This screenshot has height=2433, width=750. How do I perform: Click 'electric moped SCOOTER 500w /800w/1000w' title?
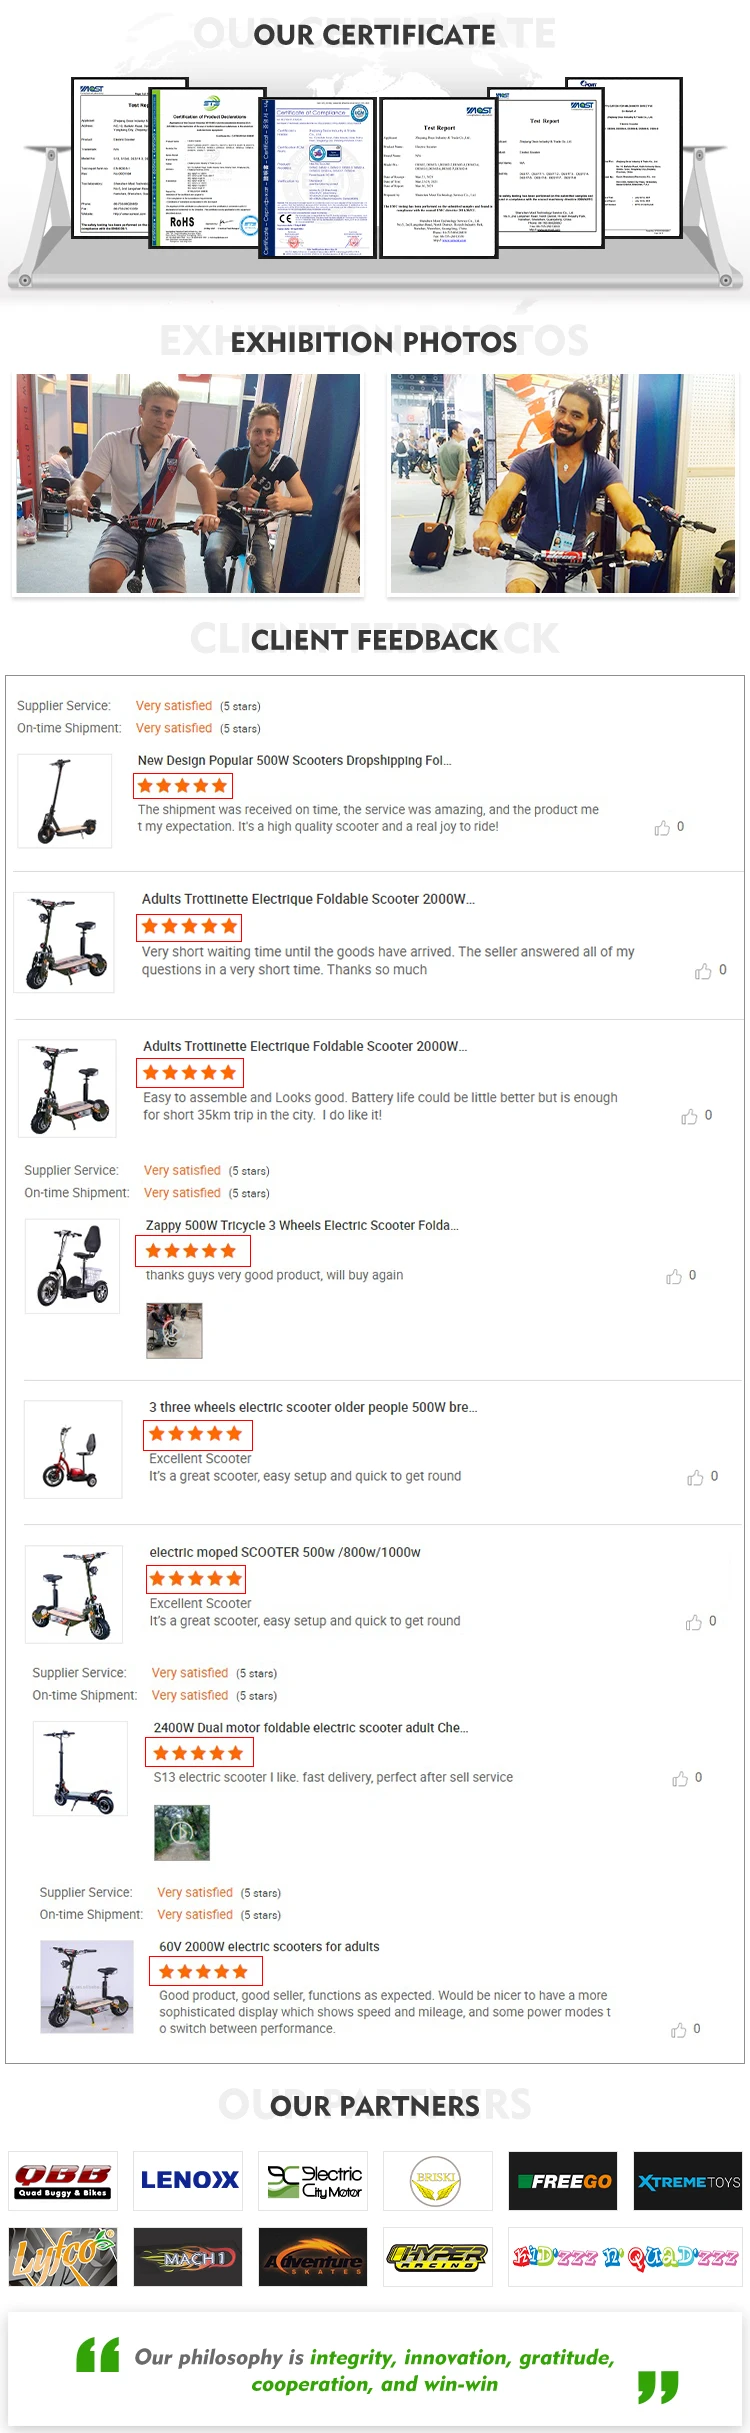[285, 1552]
